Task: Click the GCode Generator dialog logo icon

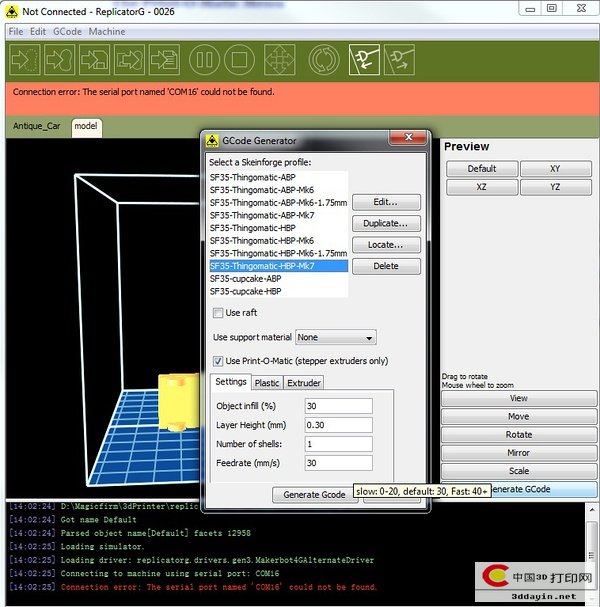Action: pyautogui.click(x=212, y=141)
